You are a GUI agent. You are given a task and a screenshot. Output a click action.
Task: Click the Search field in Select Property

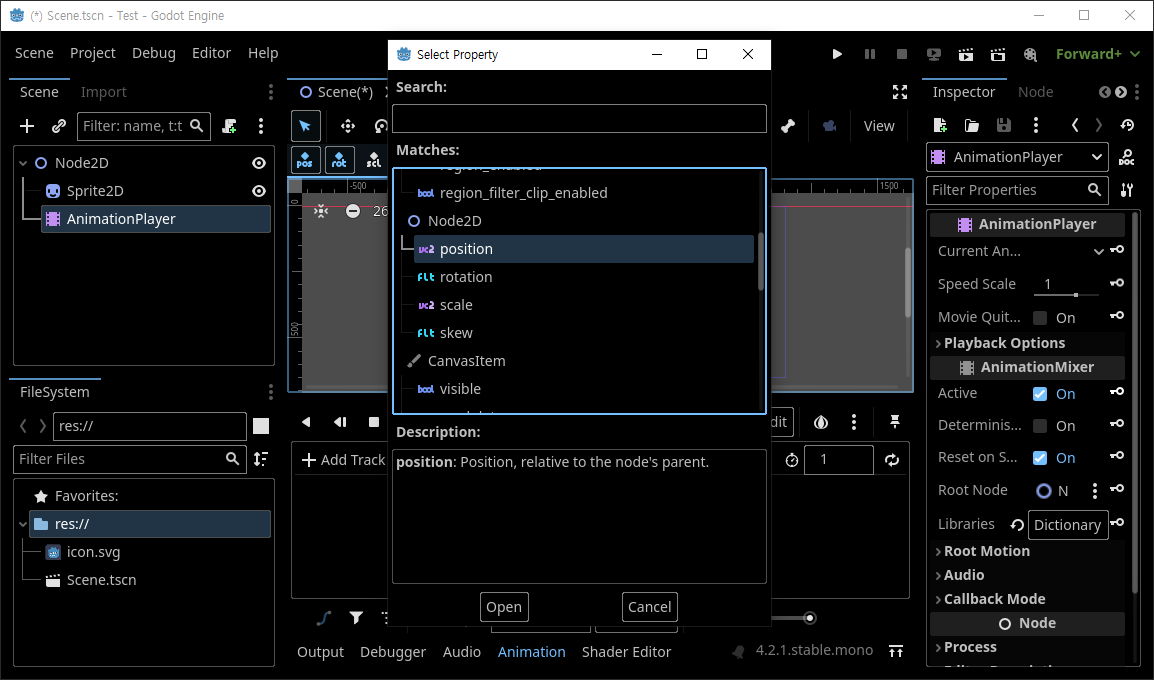pyautogui.click(x=579, y=118)
